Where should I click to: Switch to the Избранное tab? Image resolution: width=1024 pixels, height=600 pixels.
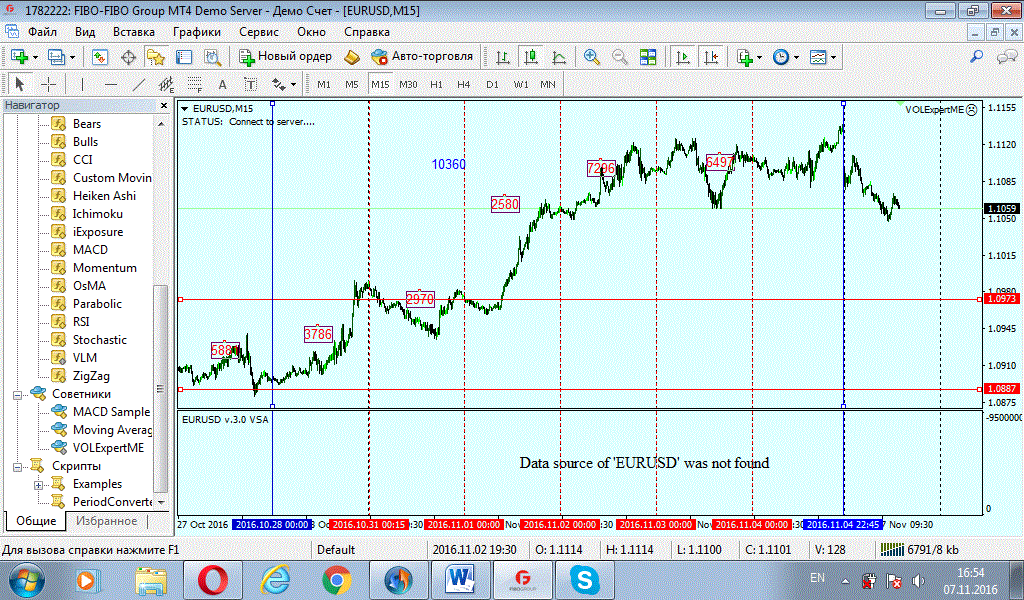point(106,521)
